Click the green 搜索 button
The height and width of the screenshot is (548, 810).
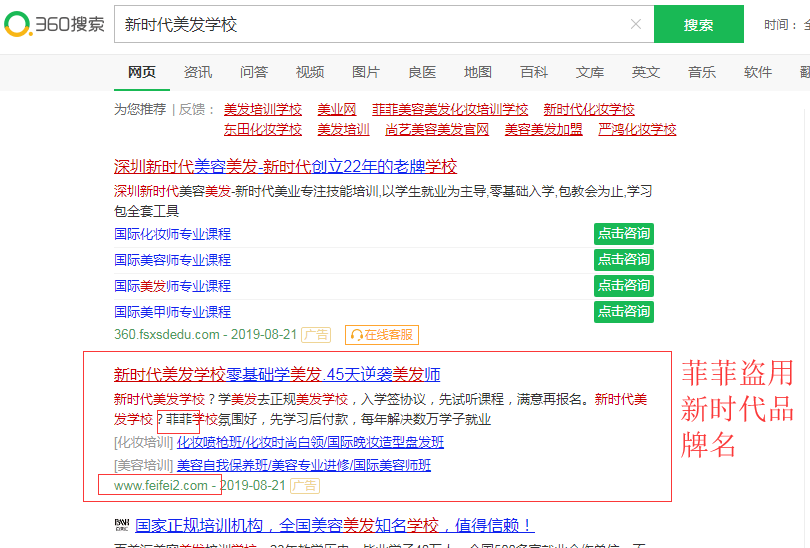(x=698, y=25)
